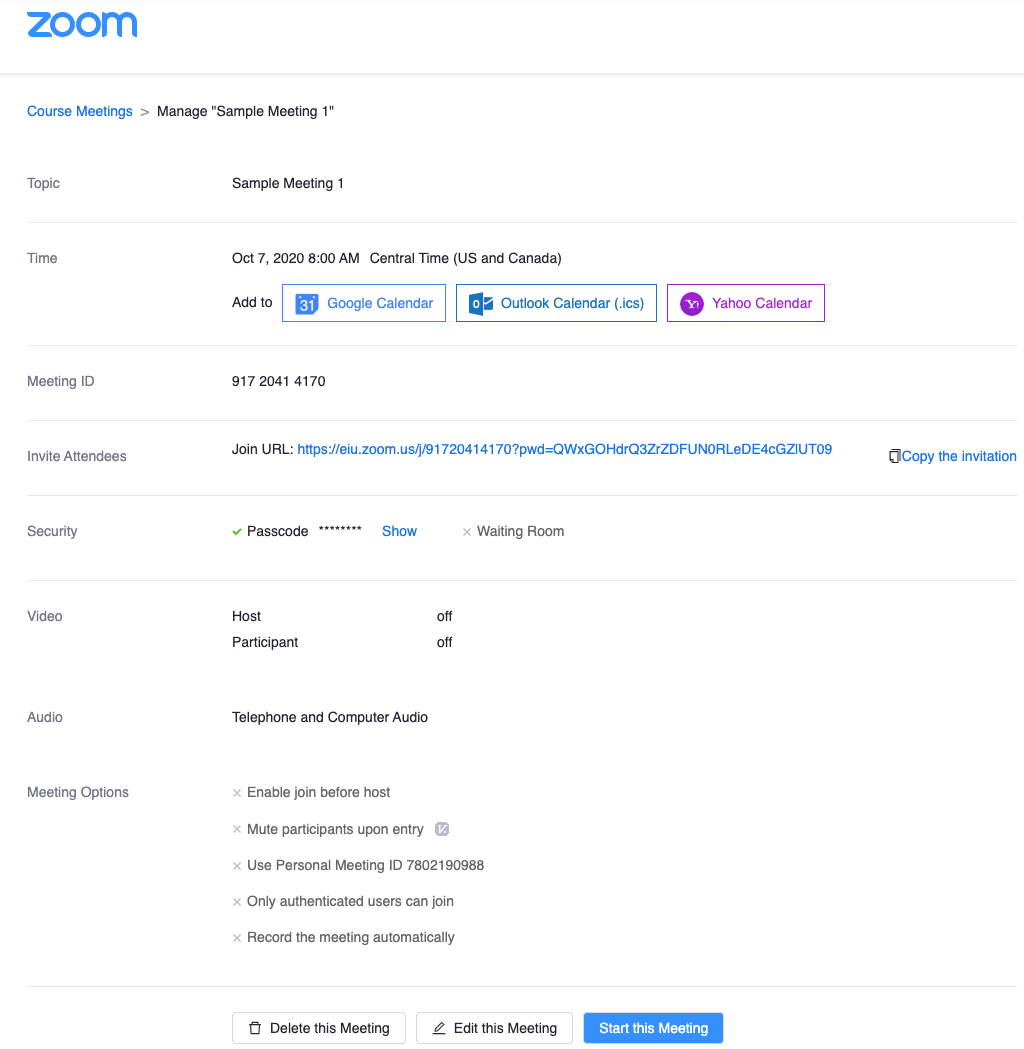This screenshot has width=1024, height=1049.
Task: Click the Yahoo Calendar icon
Action: click(x=692, y=304)
